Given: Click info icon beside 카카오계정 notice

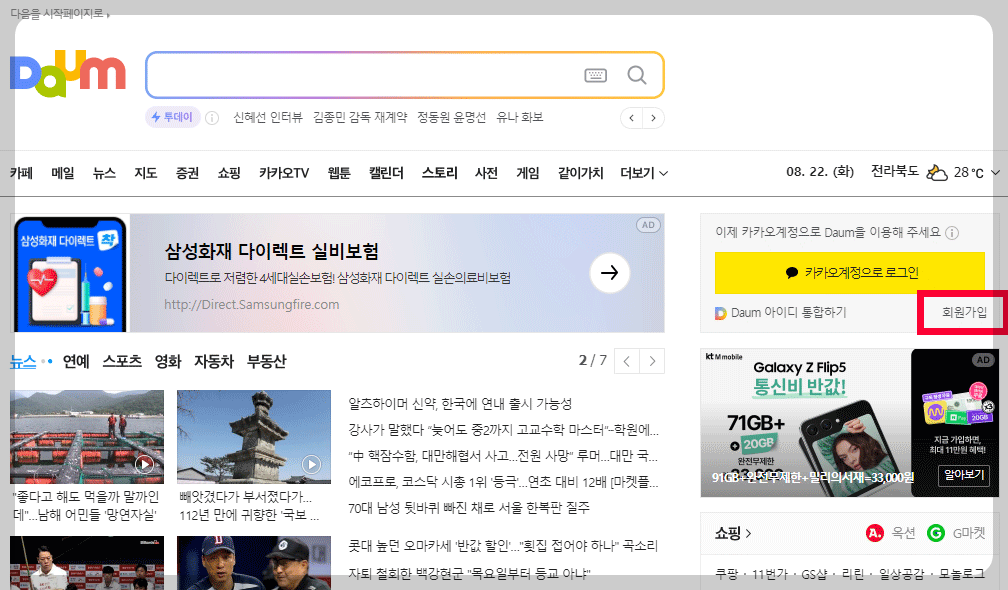Looking at the screenshot, I should coord(953,233).
